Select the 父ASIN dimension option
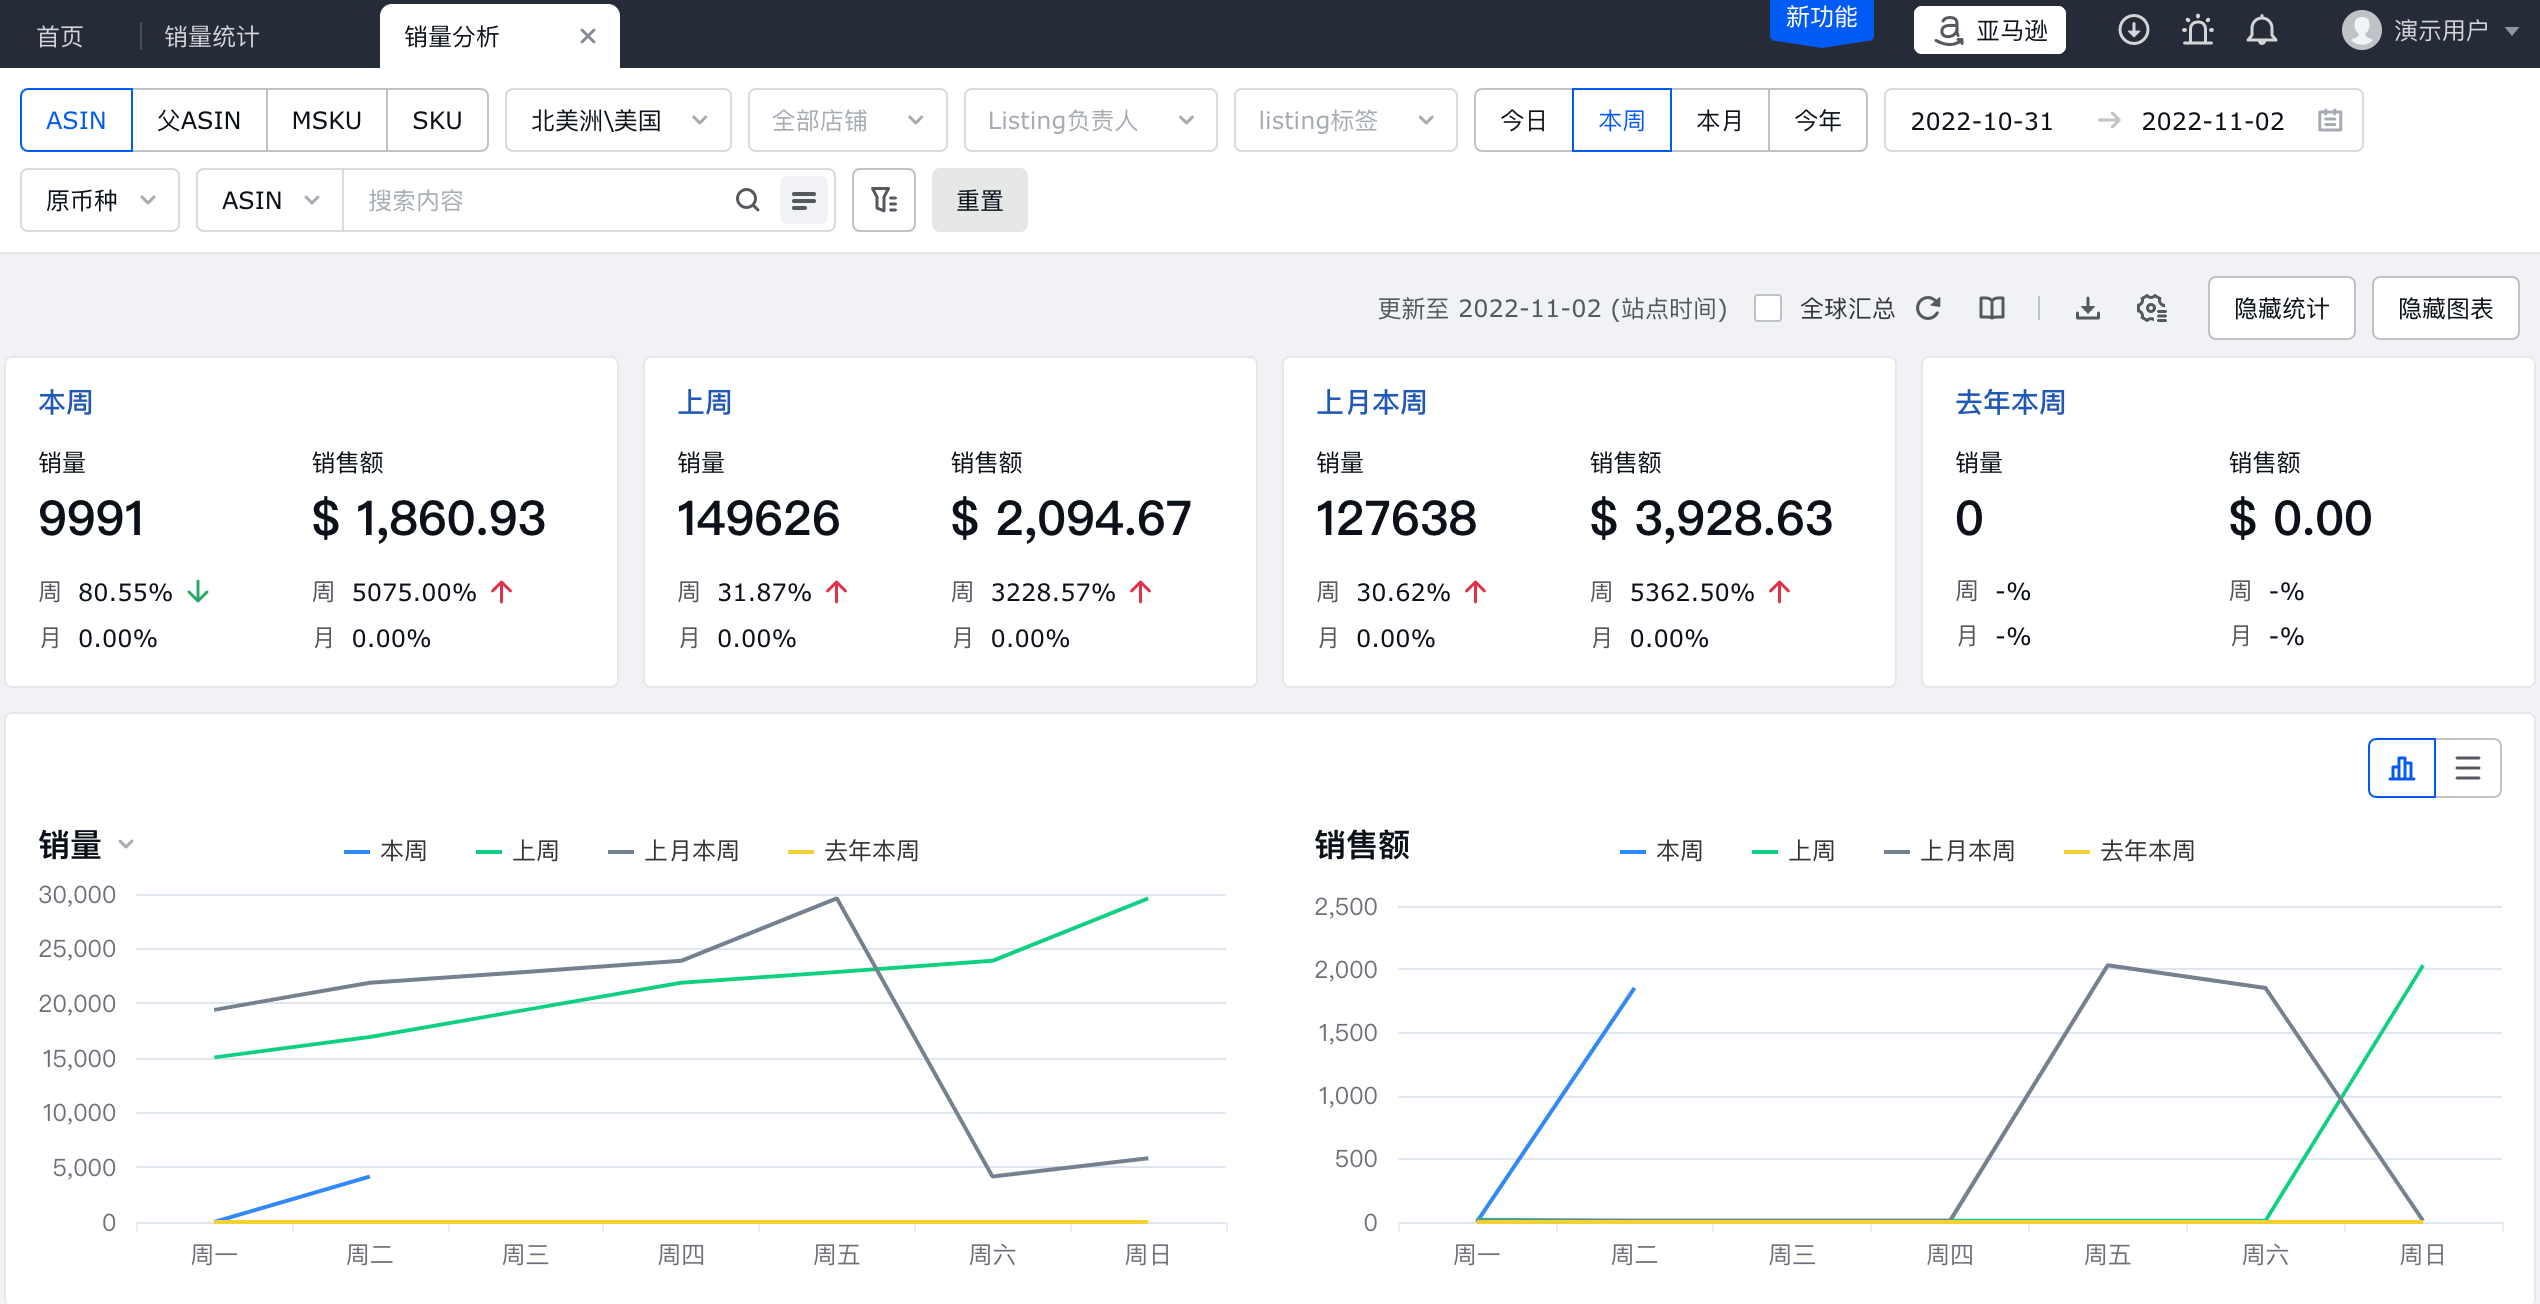 pos(199,120)
